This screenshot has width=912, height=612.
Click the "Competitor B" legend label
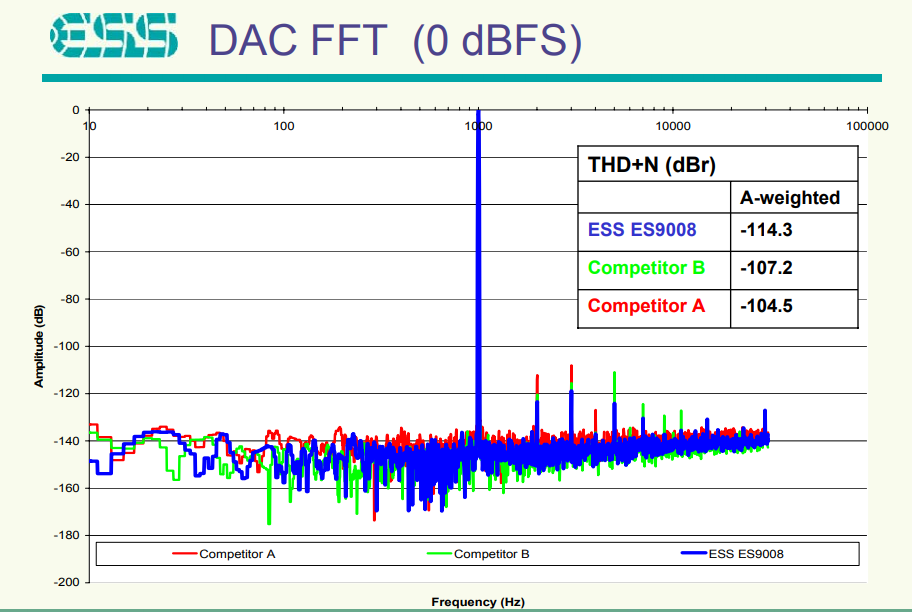coord(491,554)
